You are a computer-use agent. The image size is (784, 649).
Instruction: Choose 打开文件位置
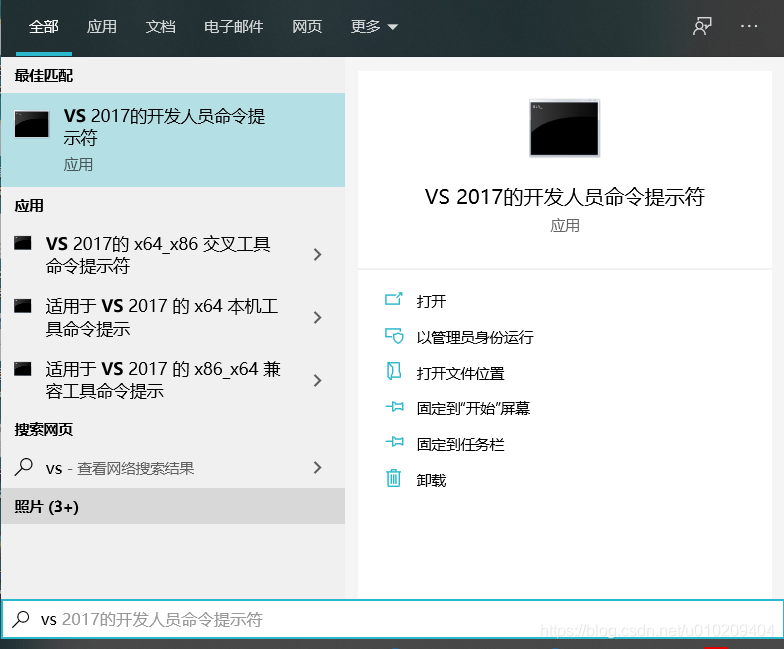460,374
